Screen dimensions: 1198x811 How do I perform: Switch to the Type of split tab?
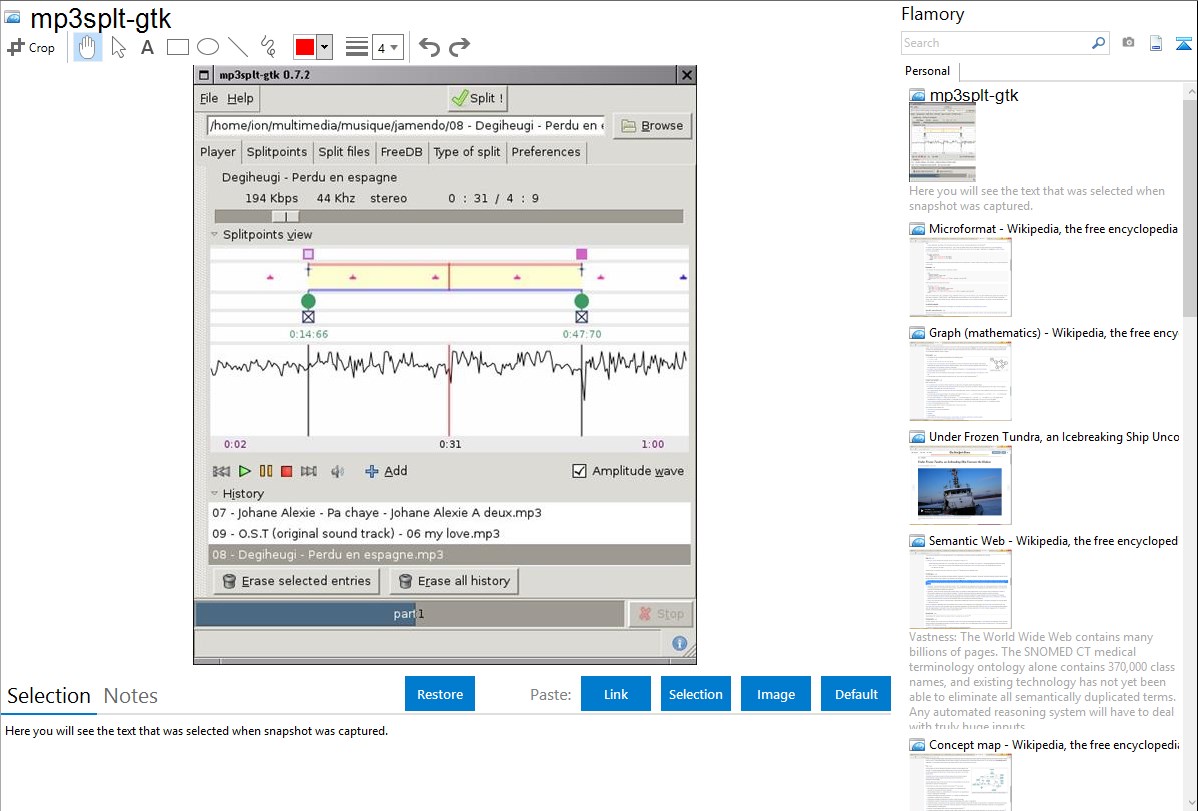coord(467,151)
